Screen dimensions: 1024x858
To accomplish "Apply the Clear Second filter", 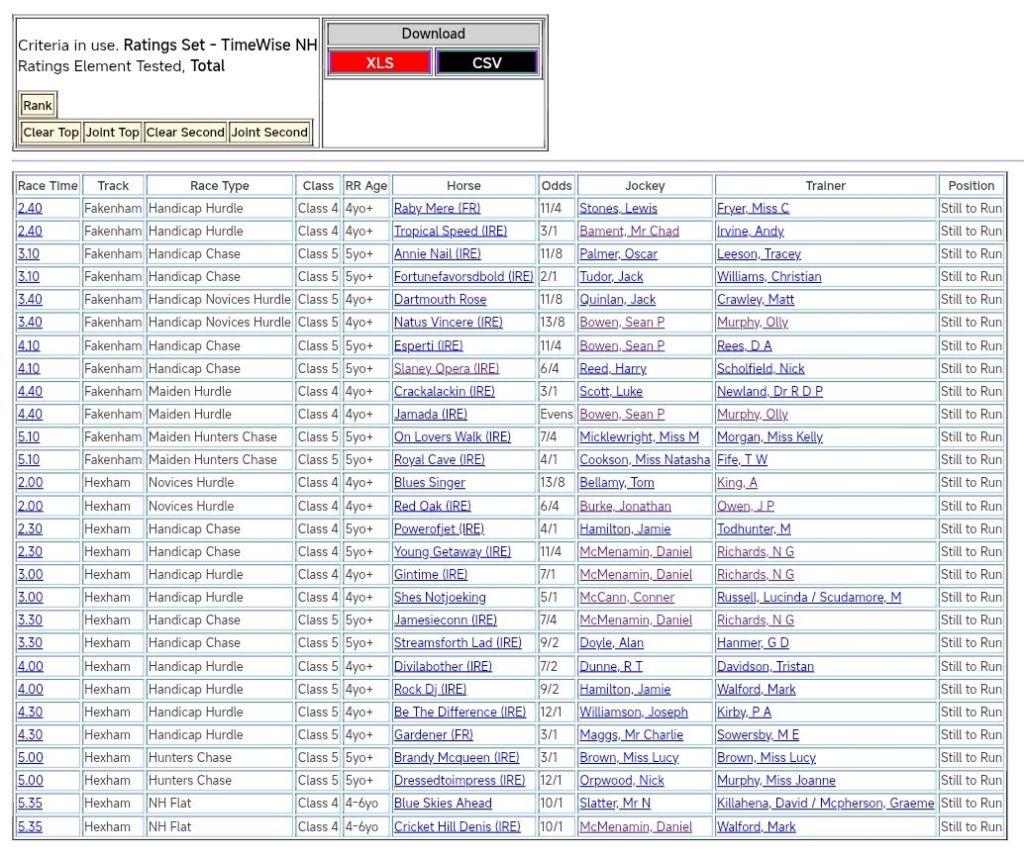I will [x=186, y=132].
